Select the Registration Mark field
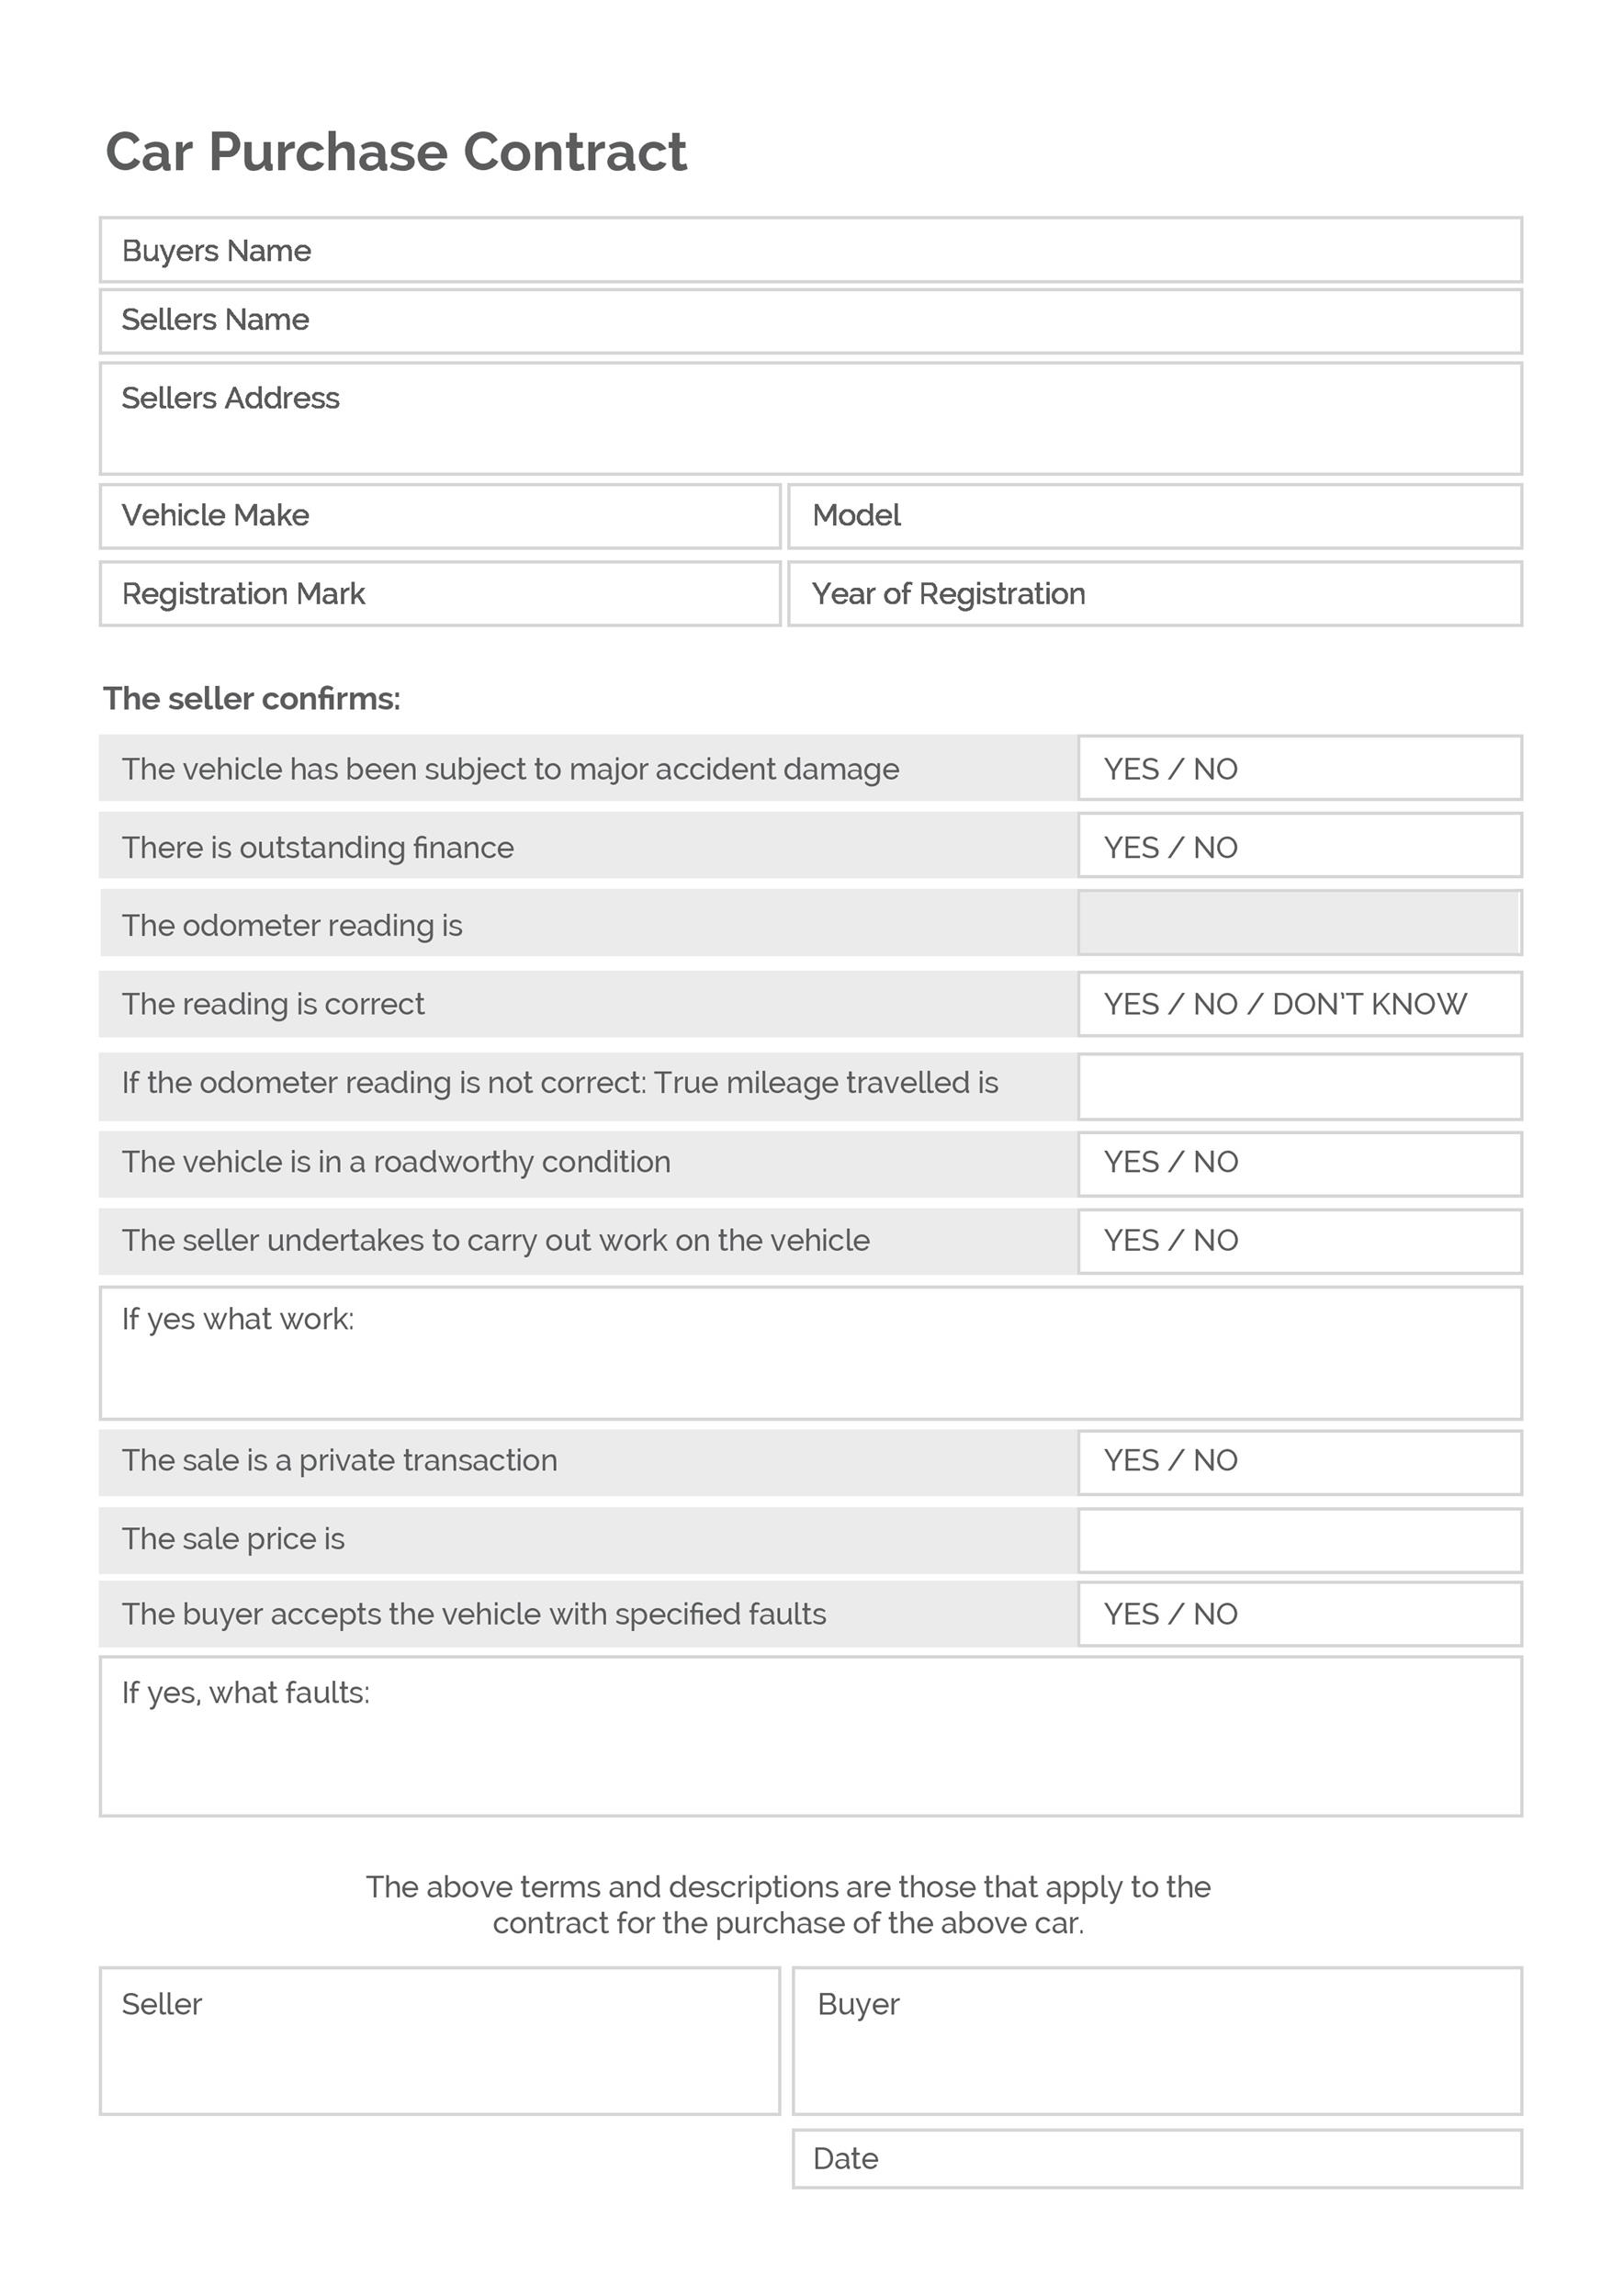This screenshot has height=2296, width=1623. pyautogui.click(x=440, y=594)
